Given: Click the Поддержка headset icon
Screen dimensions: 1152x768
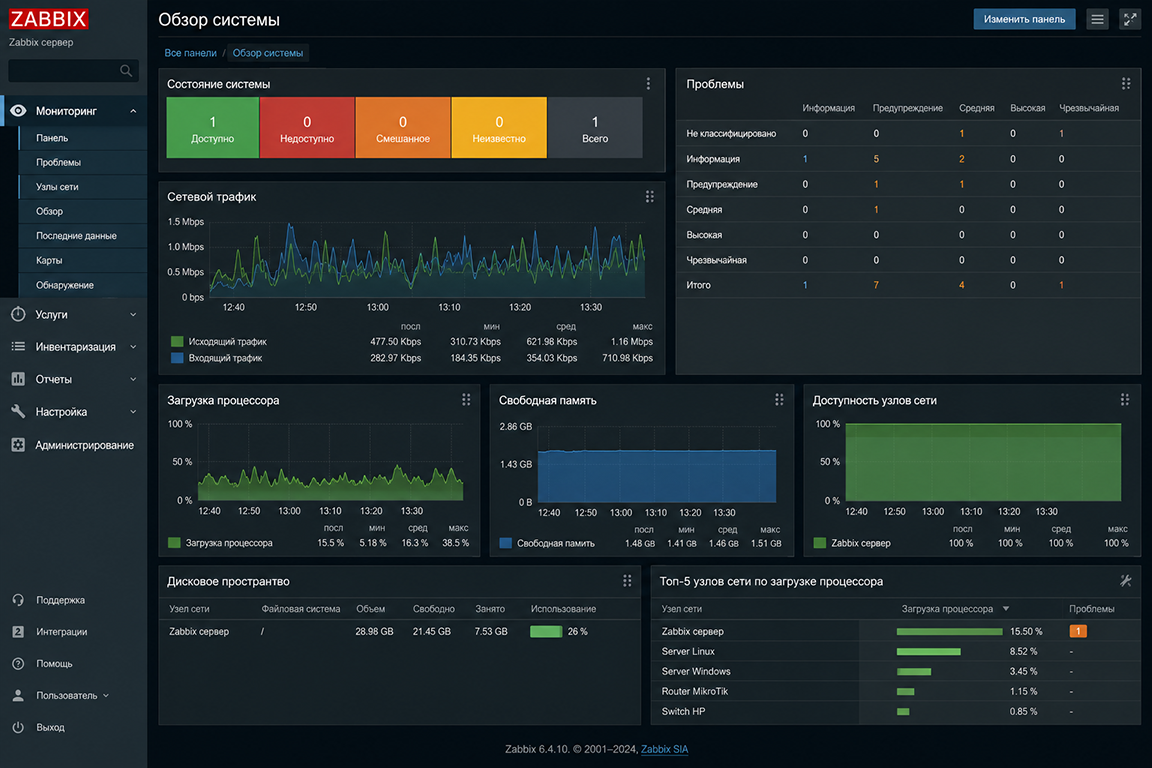Looking at the screenshot, I should pyautogui.click(x=18, y=600).
